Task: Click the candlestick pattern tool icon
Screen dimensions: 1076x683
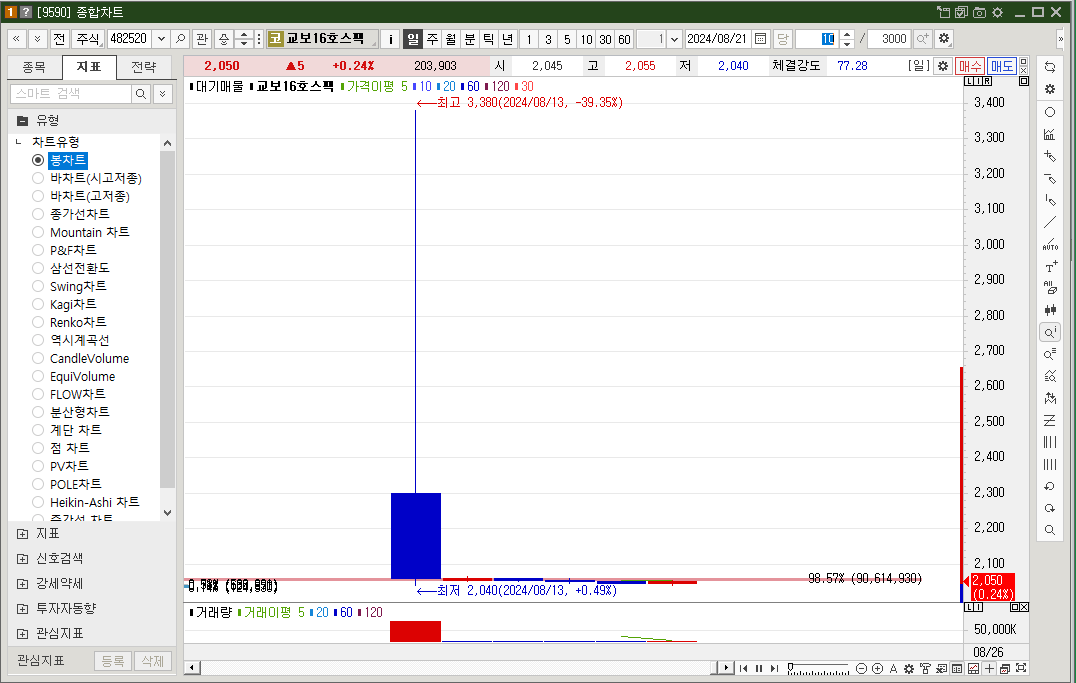Action: [x=1050, y=310]
